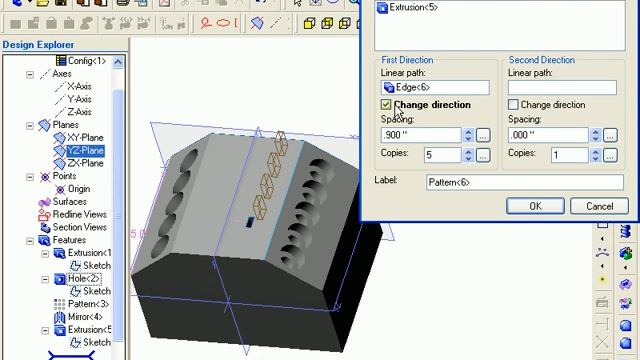Image resolution: width=640 pixels, height=360 pixels.
Task: Click the First Direction Linear path field Edge<6>
Action: (435, 87)
